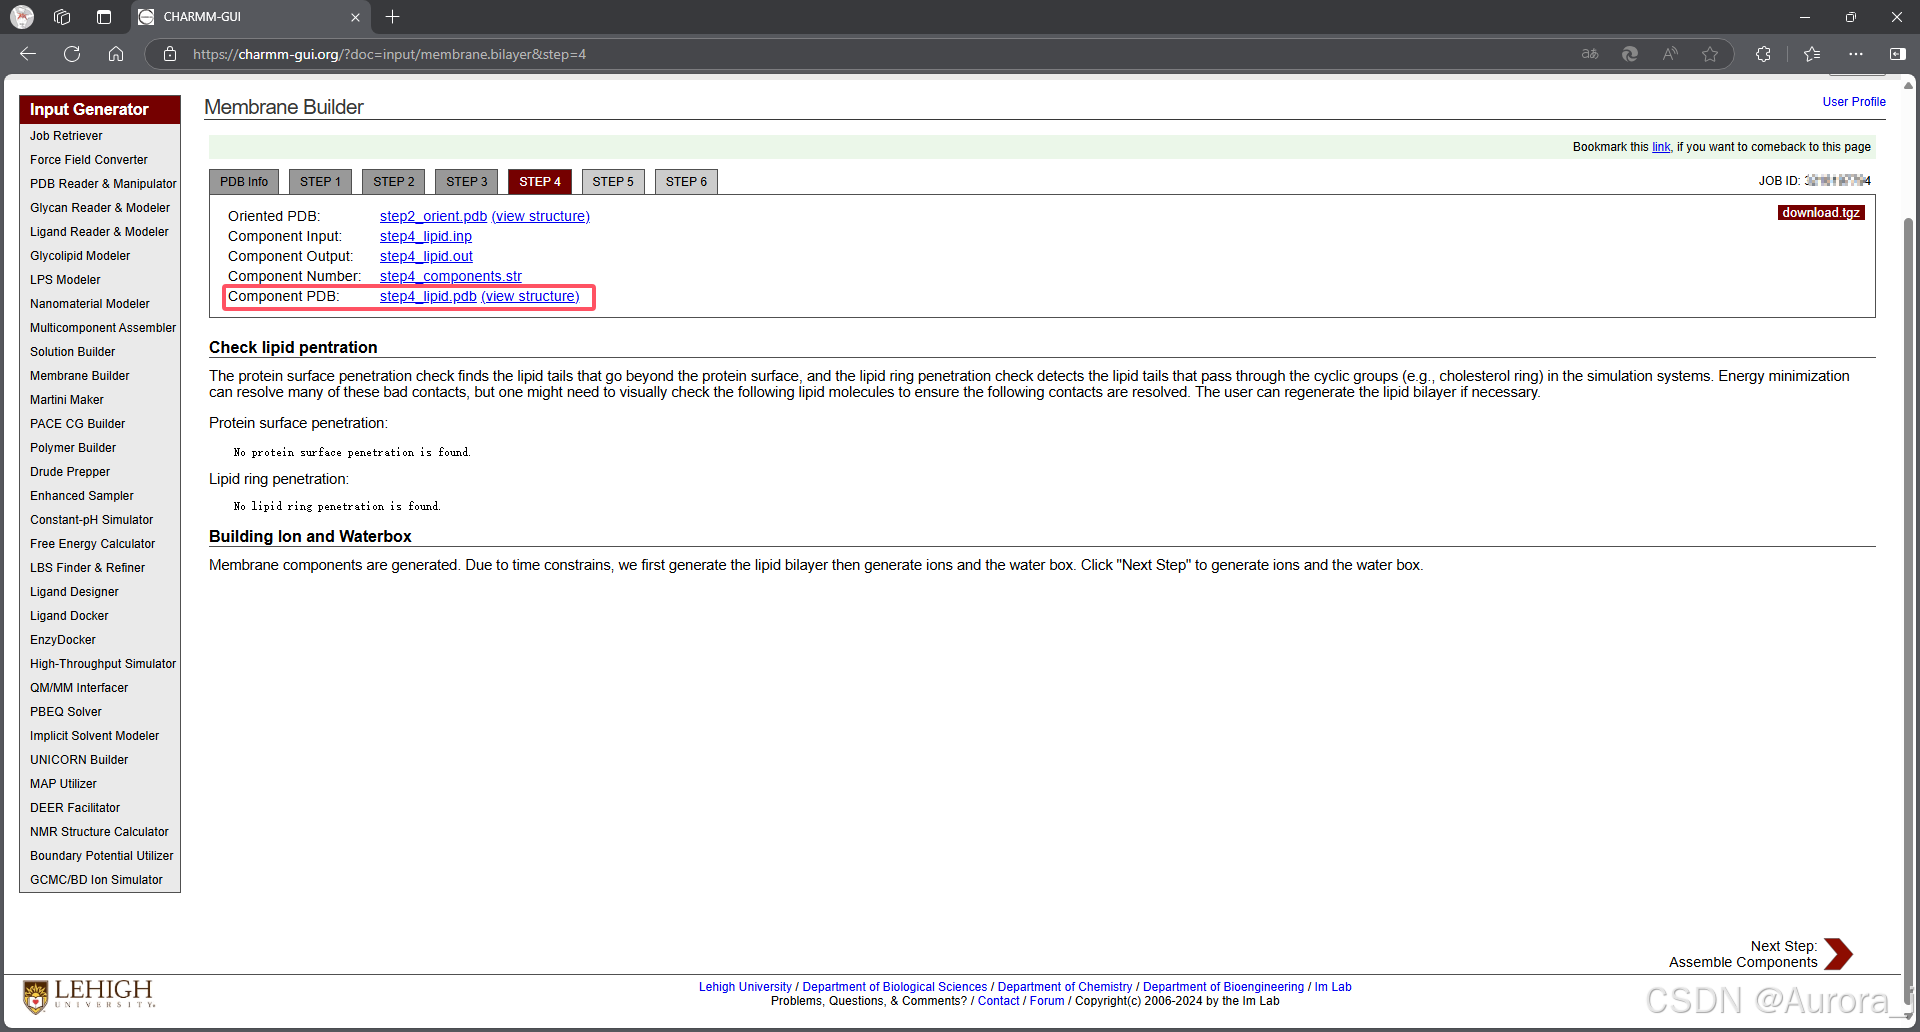Viewport: 1920px width, 1032px height.
Task: Open Force Field Converter
Action: [89, 160]
